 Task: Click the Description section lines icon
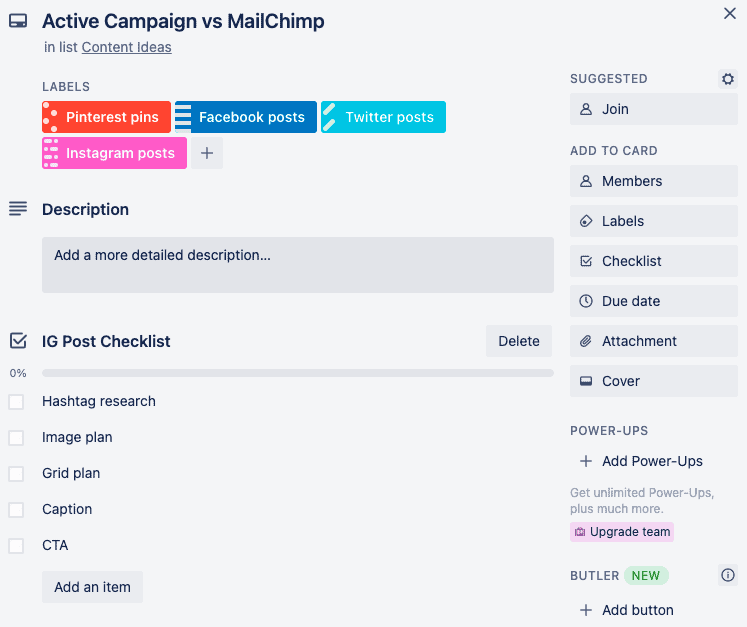coord(18,209)
